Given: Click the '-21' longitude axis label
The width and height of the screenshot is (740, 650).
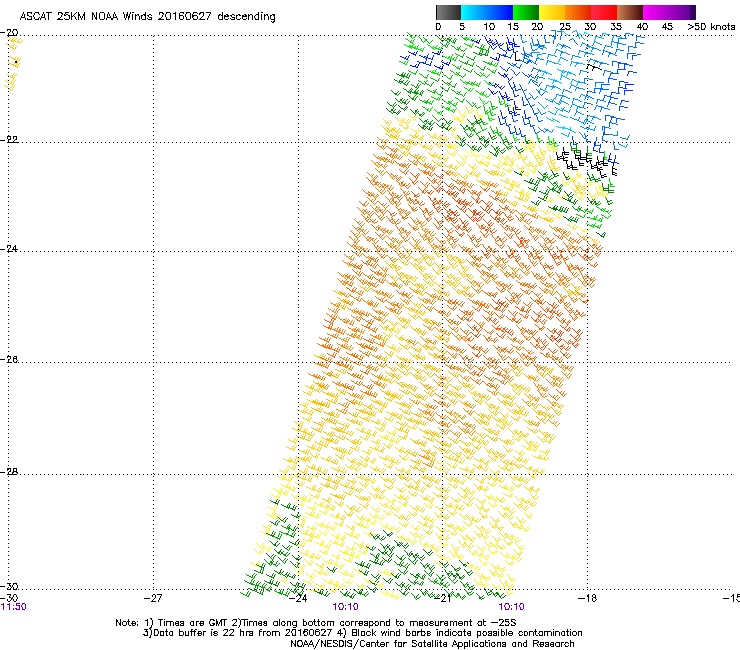Looking at the screenshot, I should point(442,598).
